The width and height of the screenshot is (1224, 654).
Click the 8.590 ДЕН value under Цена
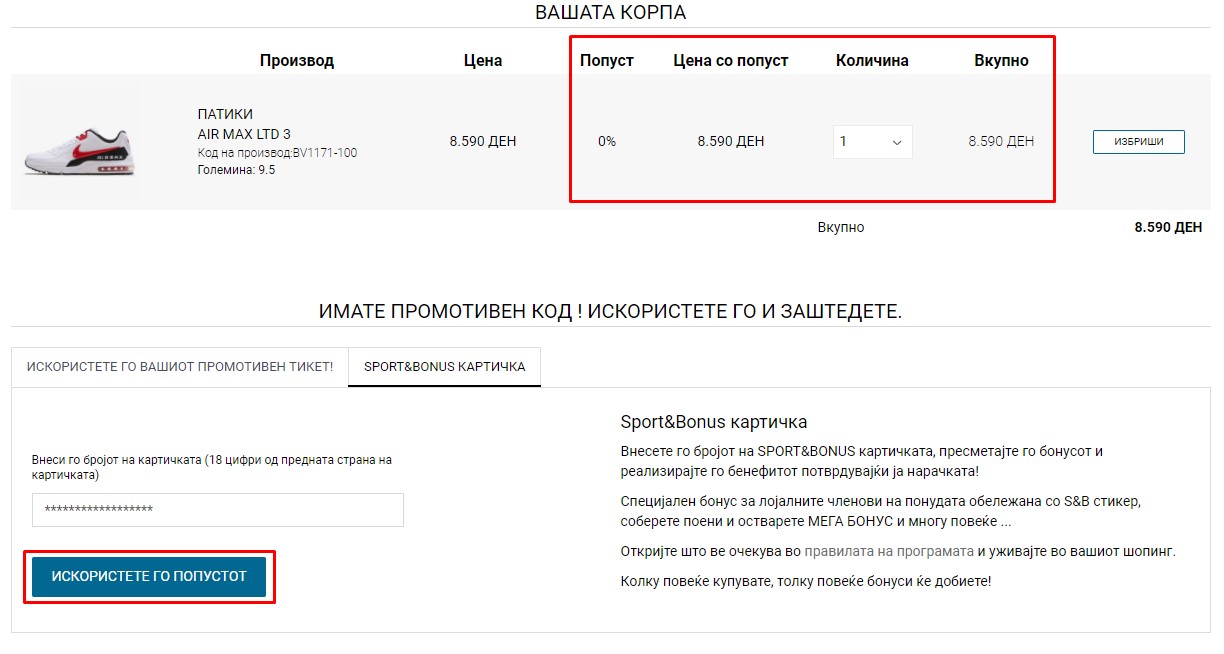click(483, 141)
